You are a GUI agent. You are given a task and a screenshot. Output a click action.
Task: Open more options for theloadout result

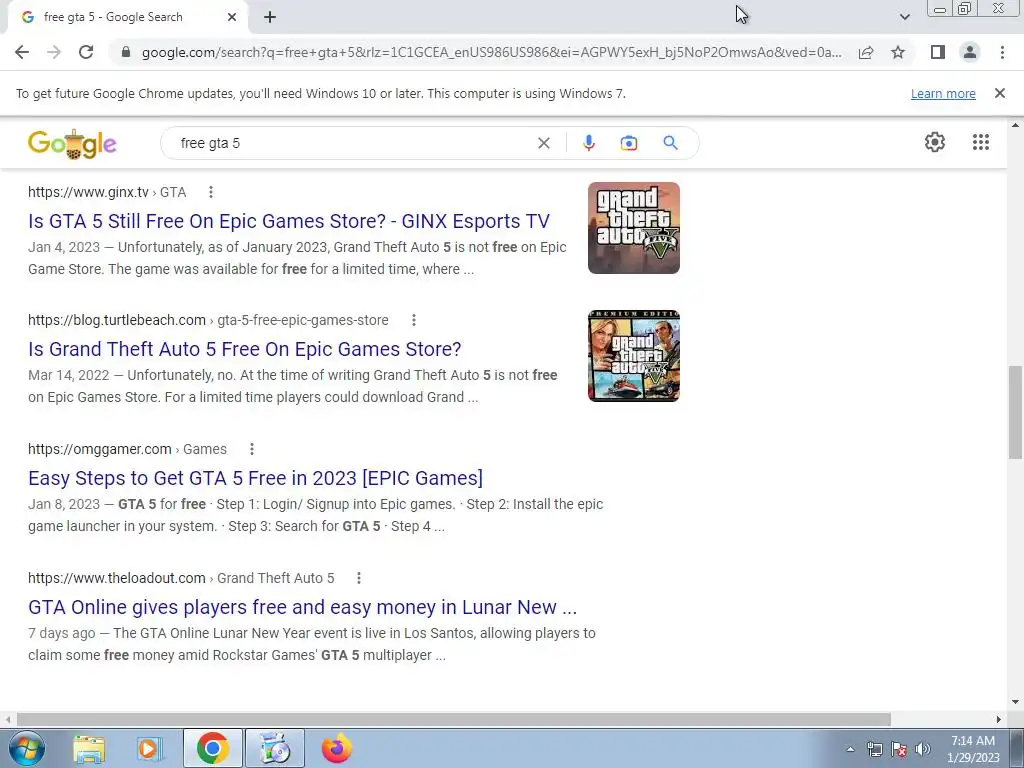pos(359,578)
